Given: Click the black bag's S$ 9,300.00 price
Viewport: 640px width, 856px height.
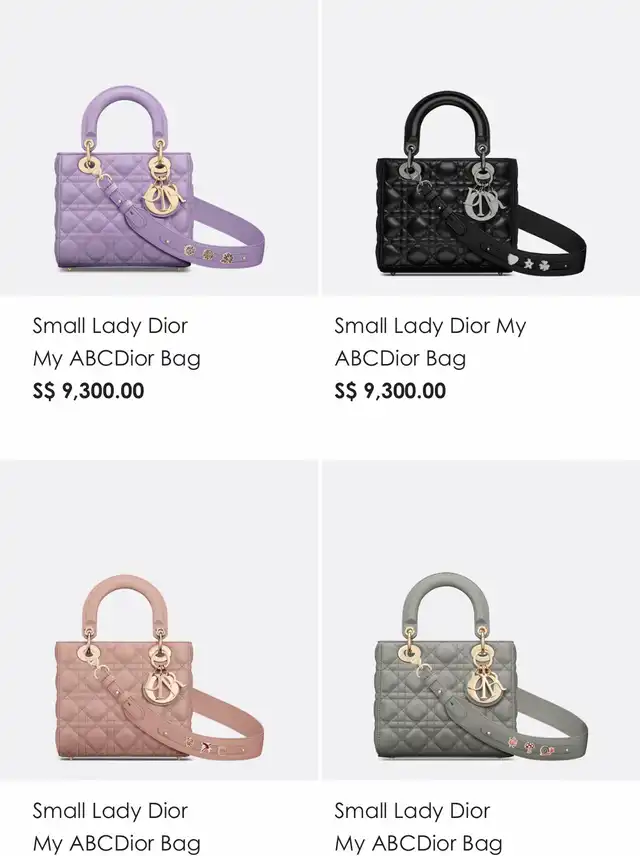Looking at the screenshot, I should pos(390,391).
